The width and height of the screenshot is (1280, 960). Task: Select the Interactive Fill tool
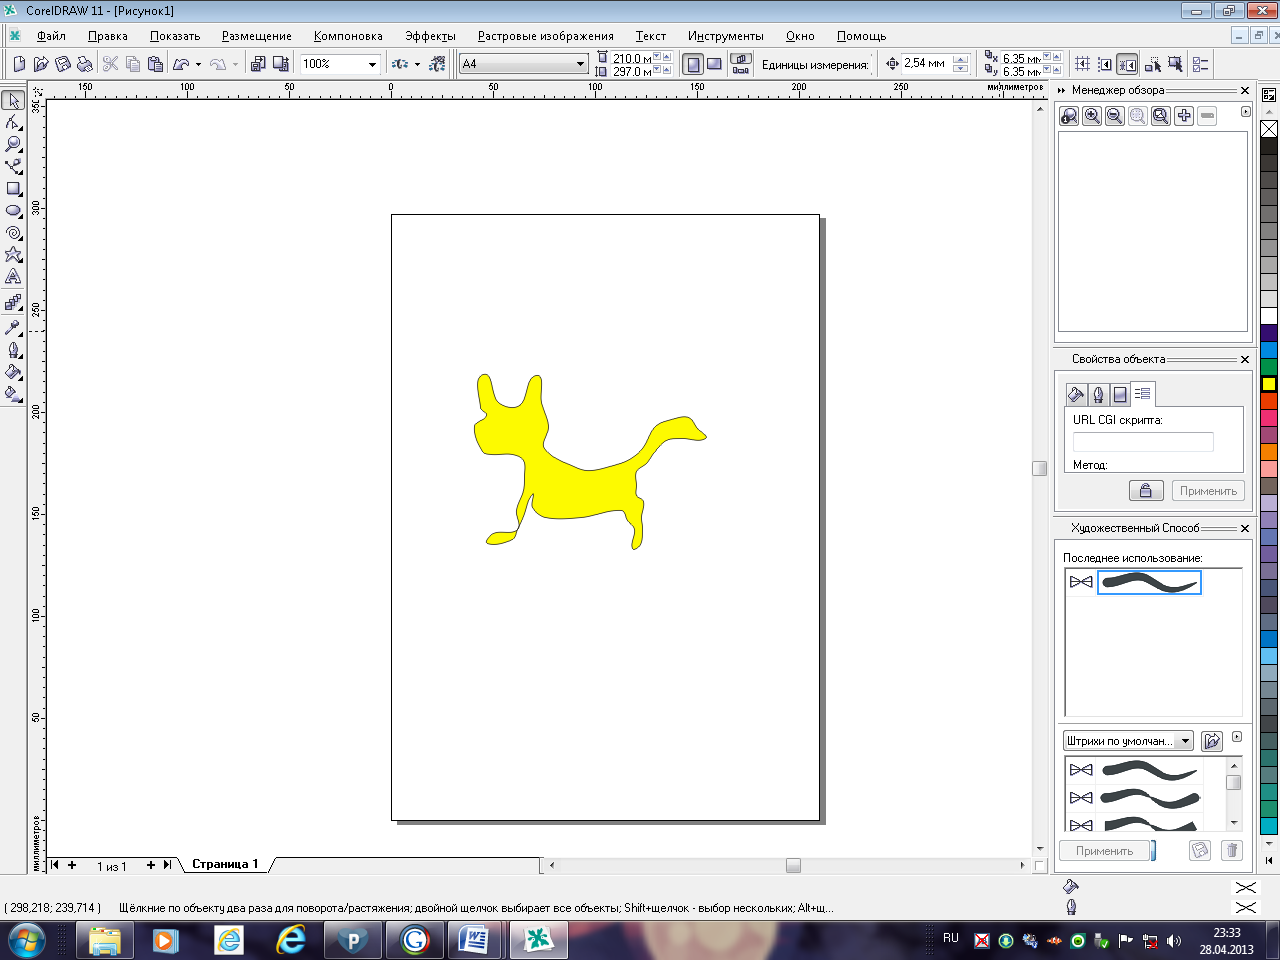pyautogui.click(x=13, y=394)
